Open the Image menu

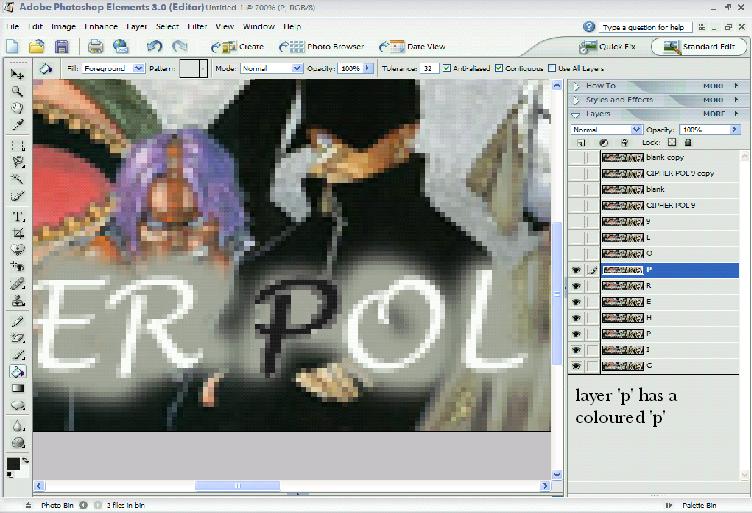[x=63, y=27]
